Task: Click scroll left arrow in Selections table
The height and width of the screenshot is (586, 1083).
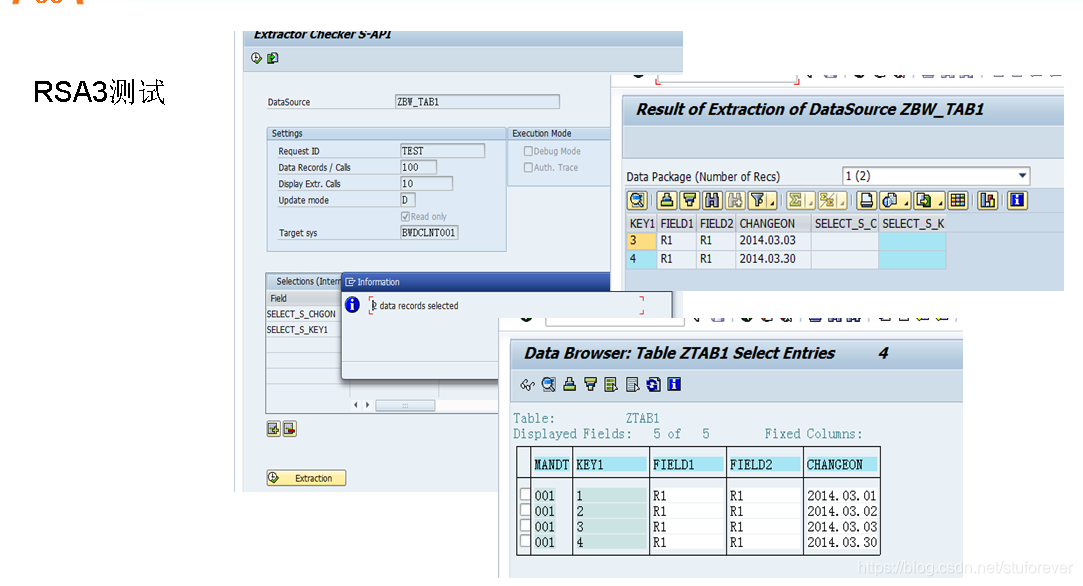Action: click(x=356, y=405)
